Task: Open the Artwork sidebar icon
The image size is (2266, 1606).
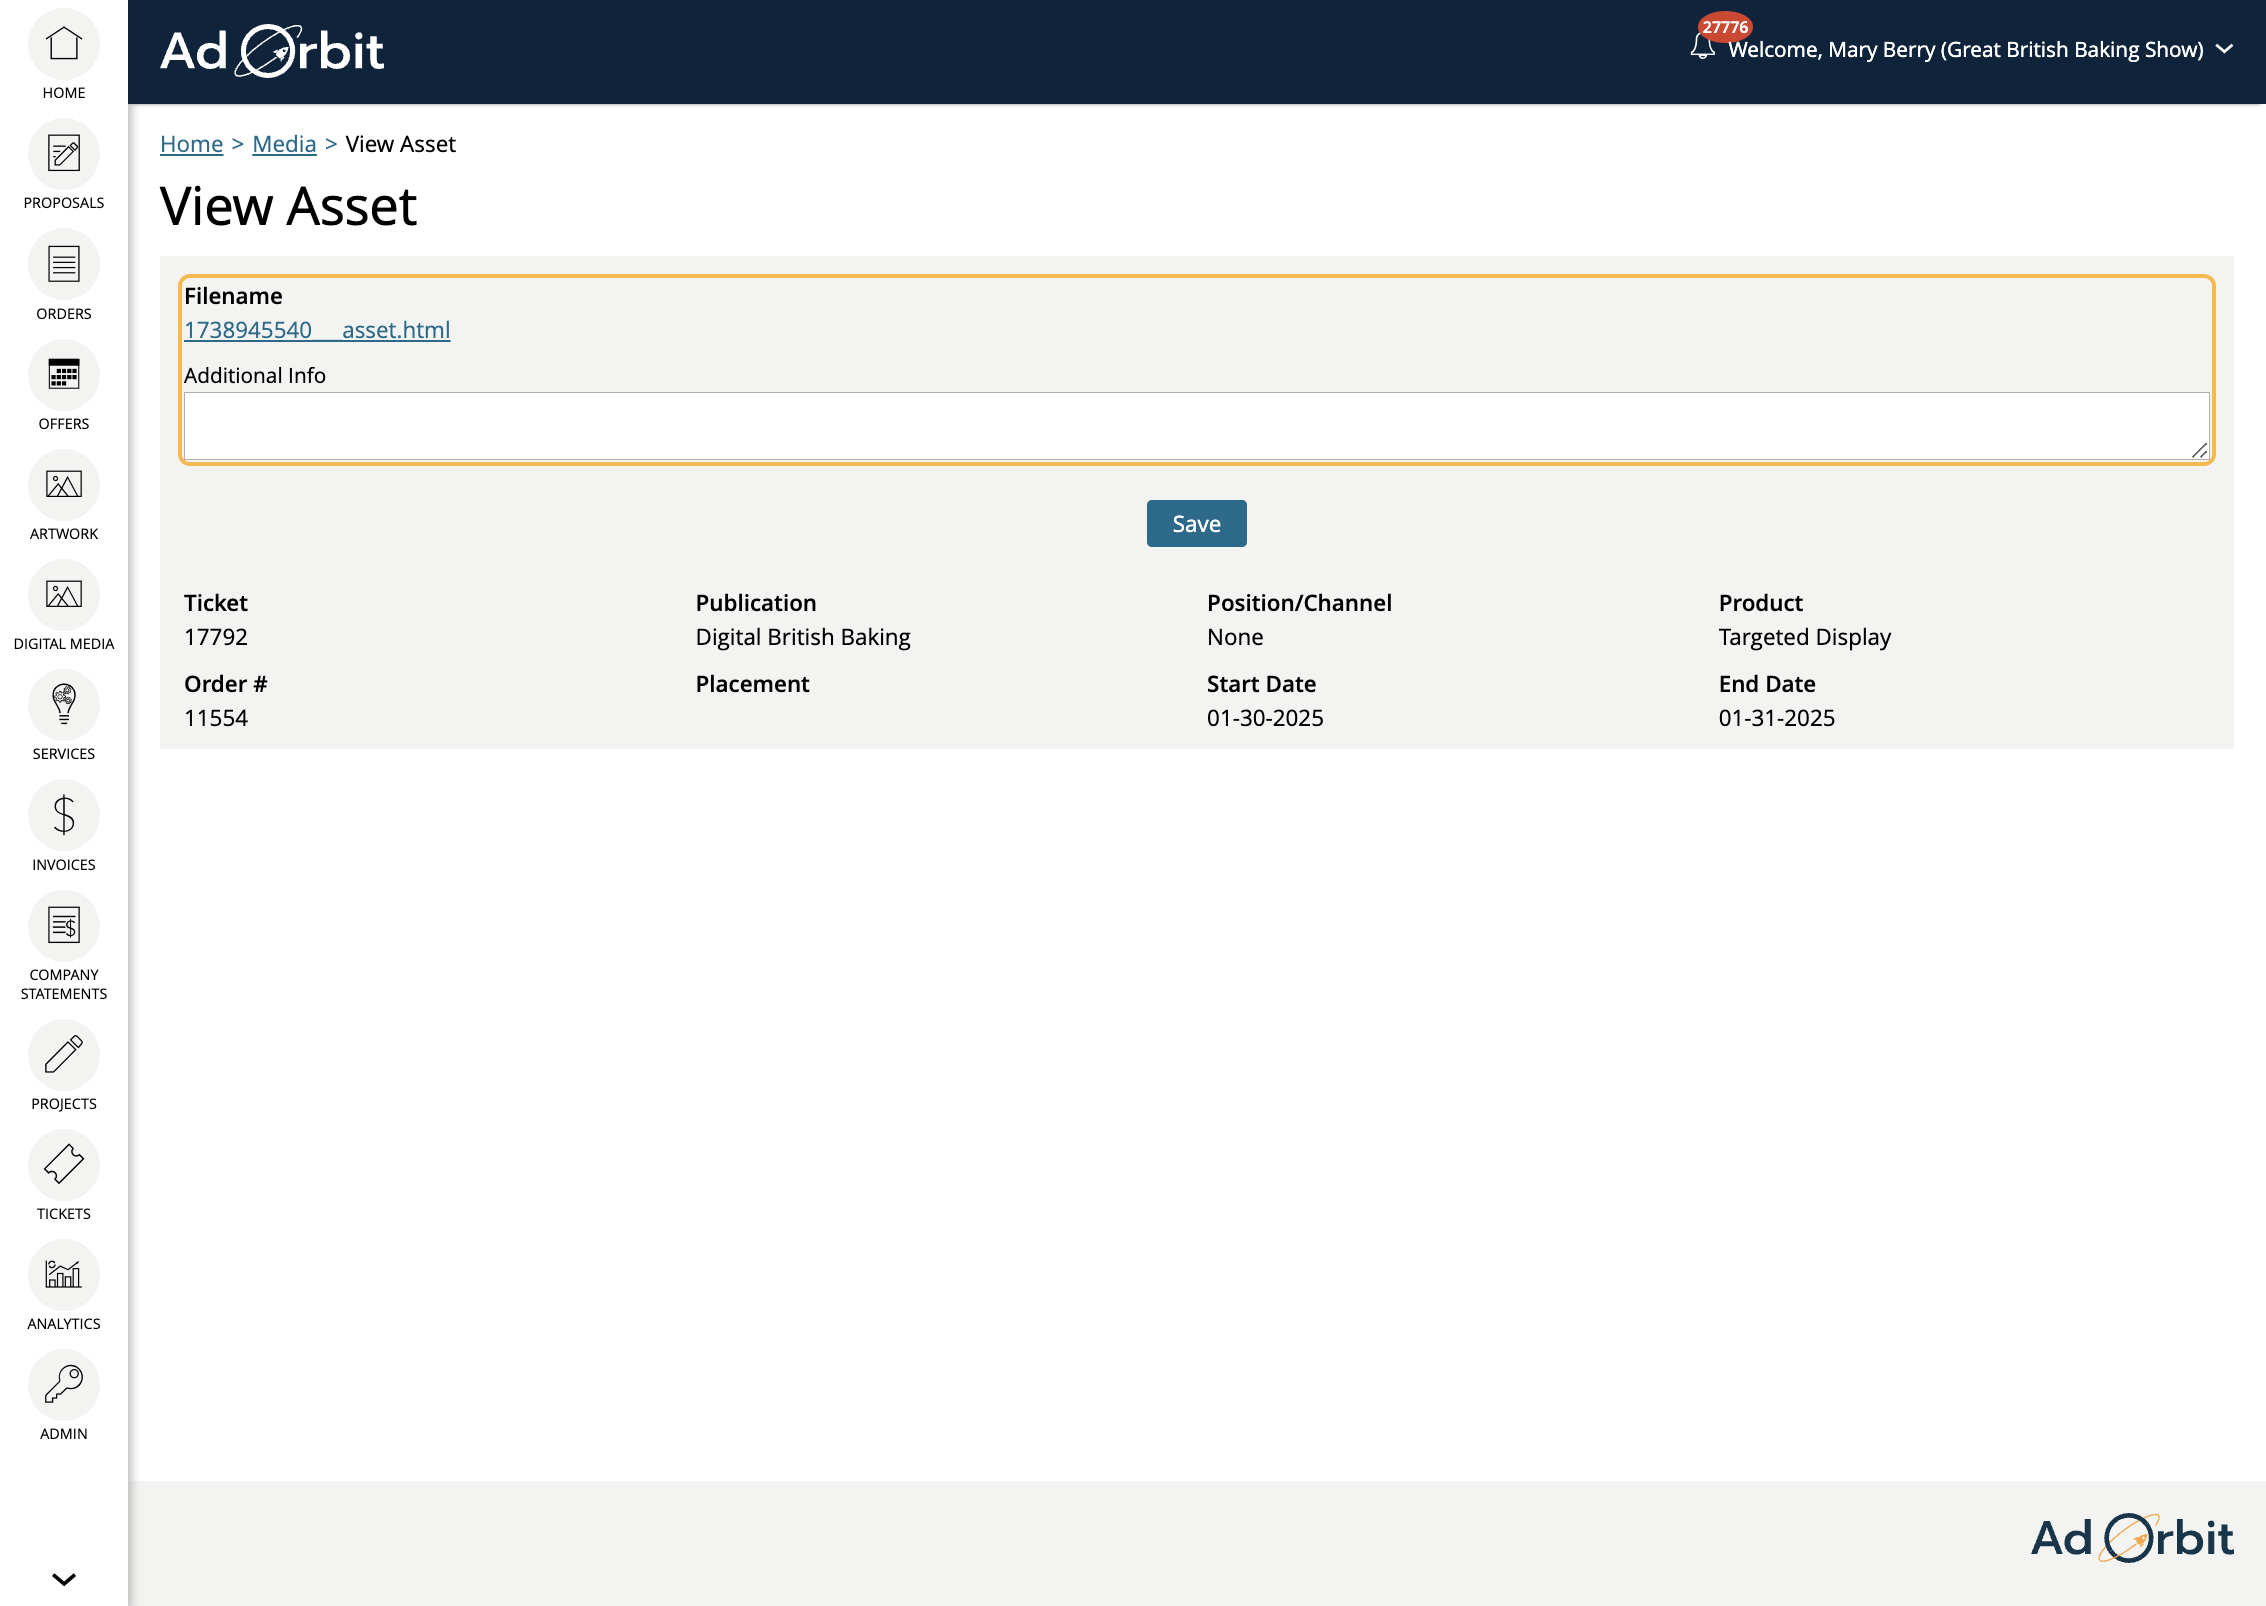Action: point(64,485)
